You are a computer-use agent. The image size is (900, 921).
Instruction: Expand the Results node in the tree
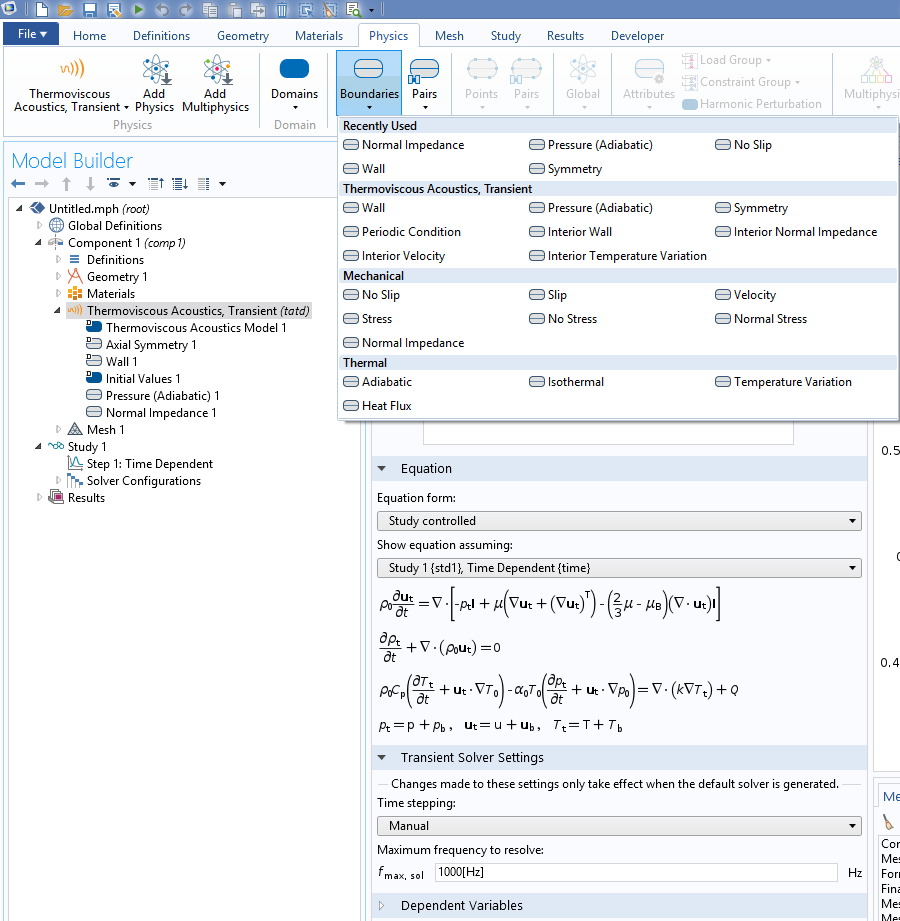pyautogui.click(x=40, y=498)
